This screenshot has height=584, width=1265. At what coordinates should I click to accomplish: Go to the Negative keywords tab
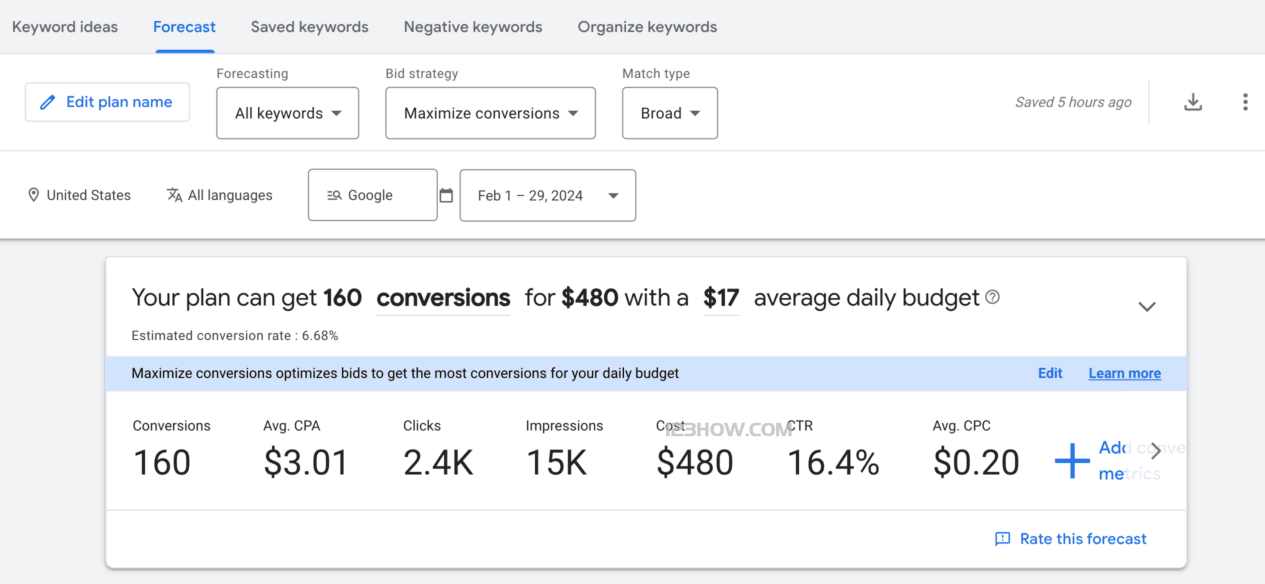pyautogui.click(x=473, y=27)
